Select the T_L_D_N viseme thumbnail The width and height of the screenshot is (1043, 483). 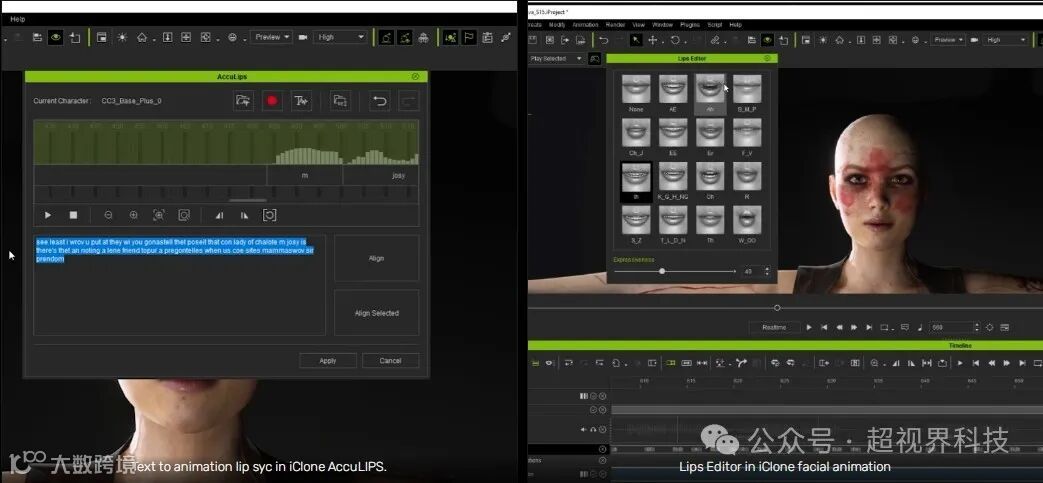click(x=673, y=220)
